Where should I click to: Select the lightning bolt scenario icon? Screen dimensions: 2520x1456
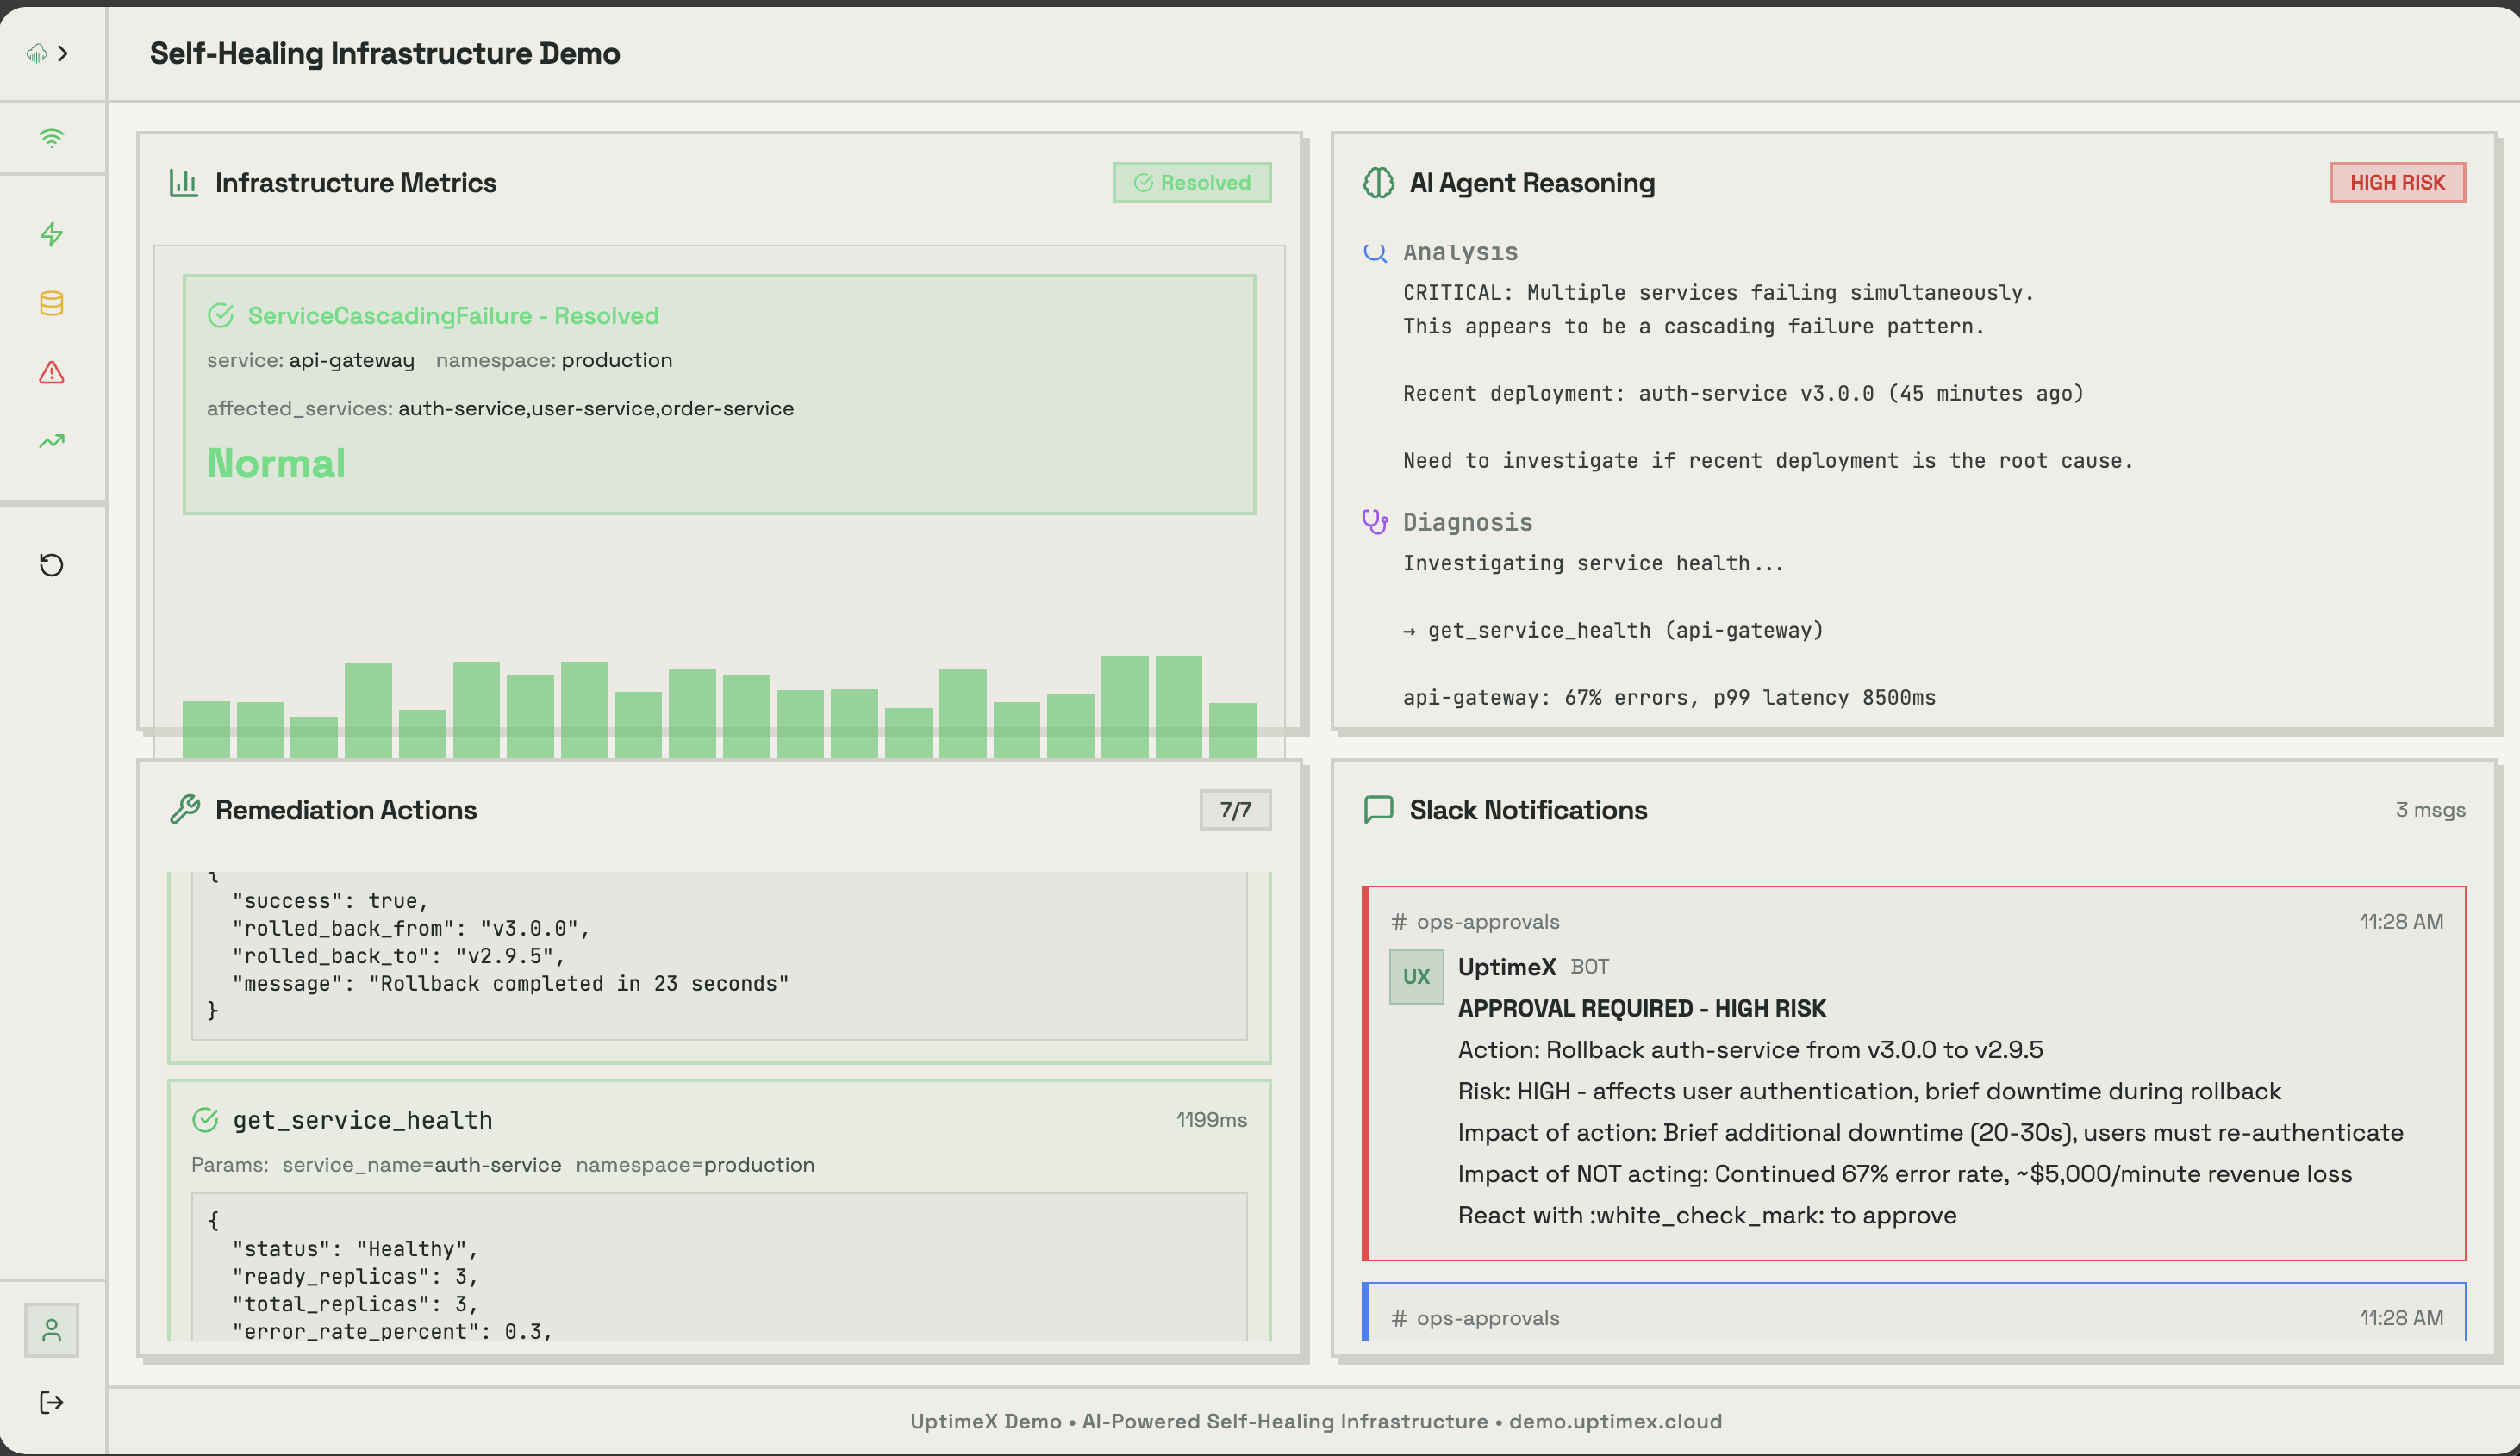[51, 234]
